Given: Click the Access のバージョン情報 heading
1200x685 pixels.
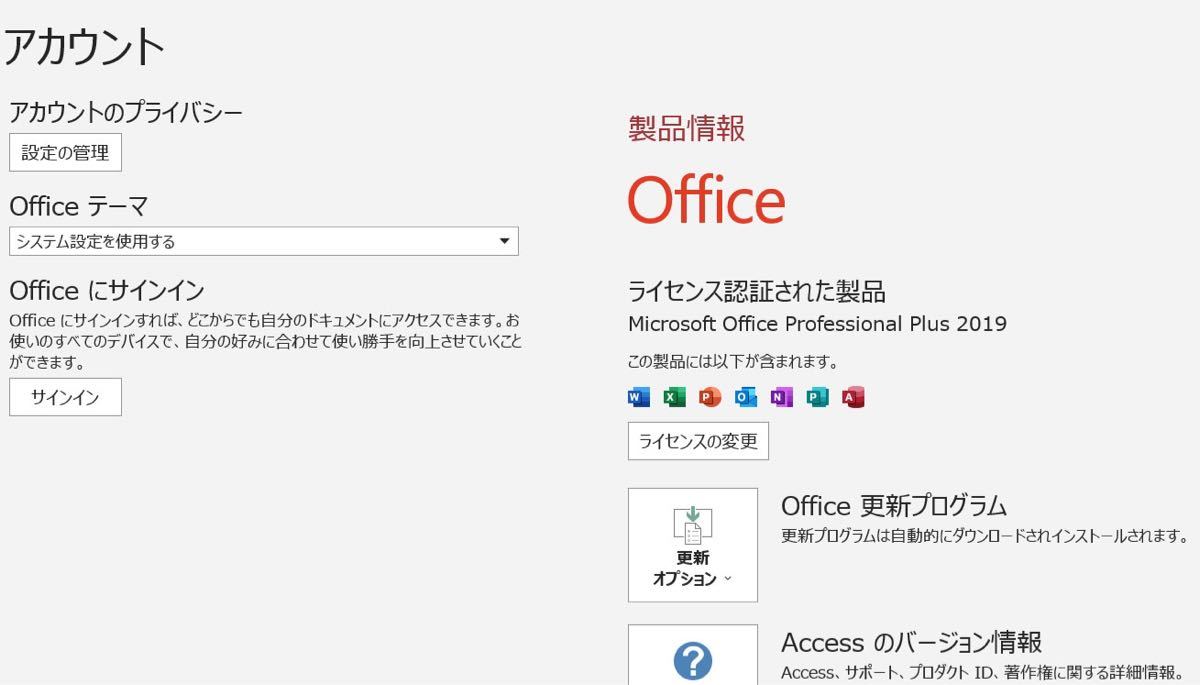Looking at the screenshot, I should point(911,641).
